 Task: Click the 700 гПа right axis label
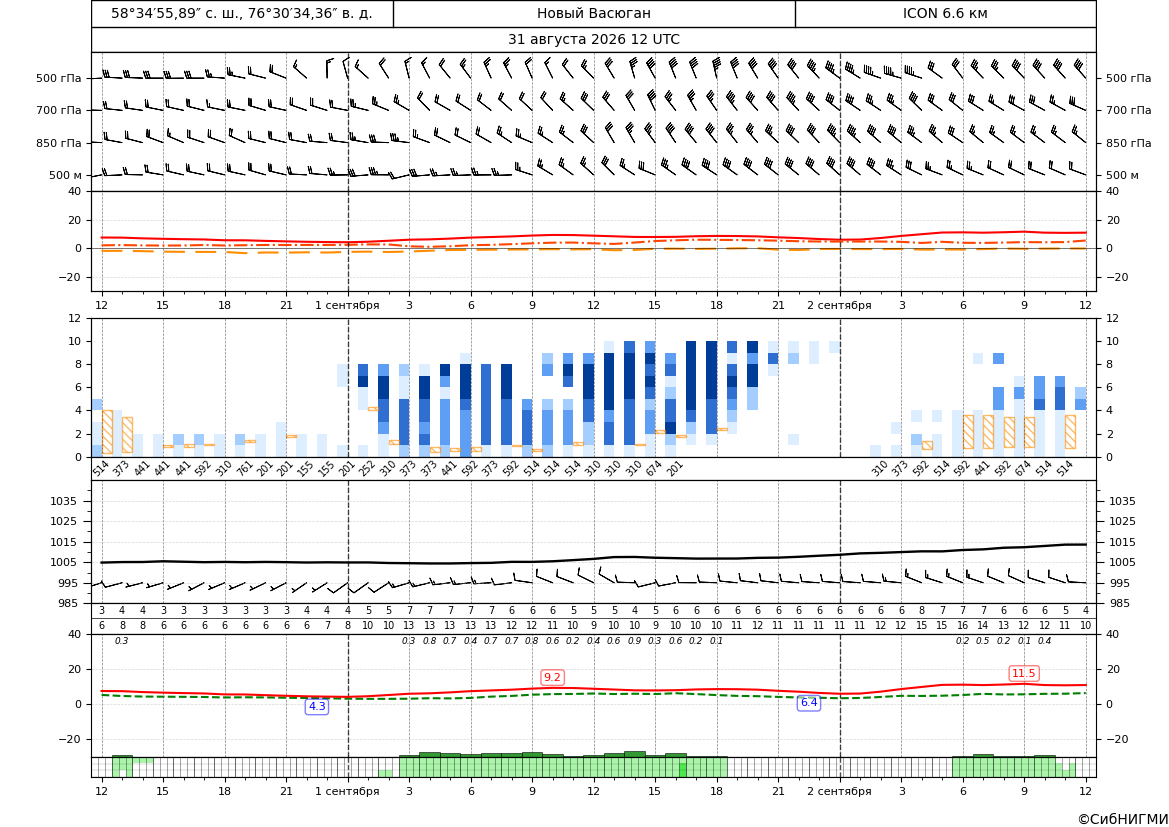pyautogui.click(x=1129, y=110)
